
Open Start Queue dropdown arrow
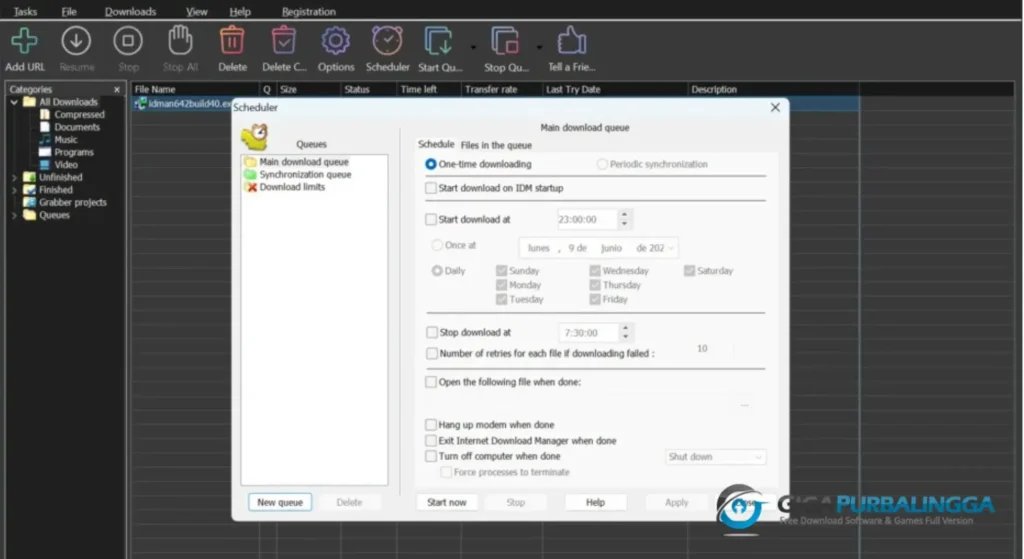coord(473,47)
